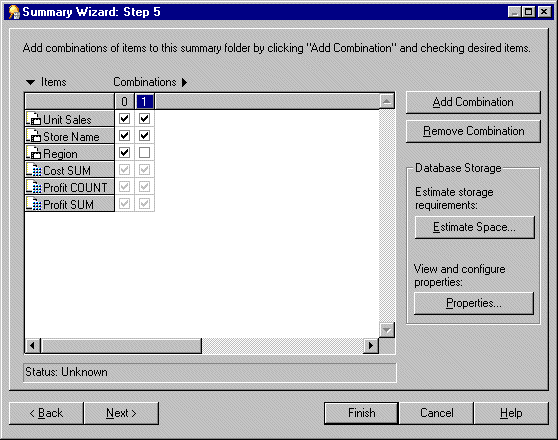The width and height of the screenshot is (558, 440).
Task: Click the horizontal scrollbar right arrow
Action: click(x=371, y=346)
